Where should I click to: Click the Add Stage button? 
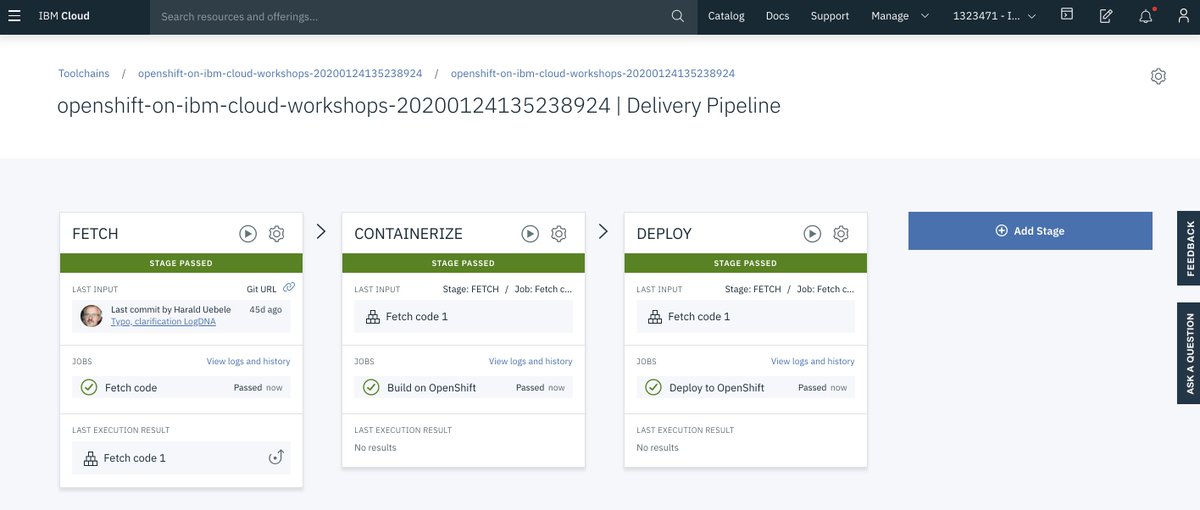click(1030, 231)
